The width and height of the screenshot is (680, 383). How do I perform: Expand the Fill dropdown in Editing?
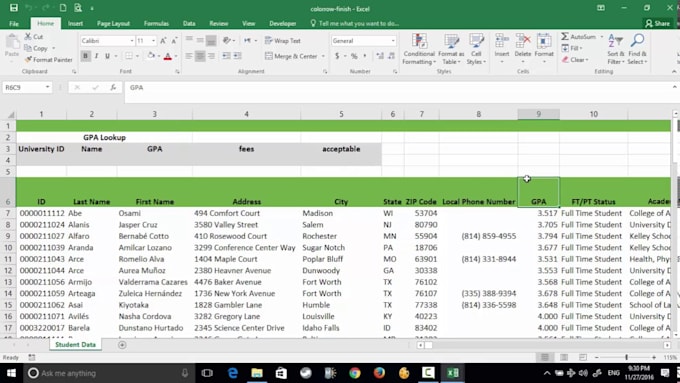point(581,48)
